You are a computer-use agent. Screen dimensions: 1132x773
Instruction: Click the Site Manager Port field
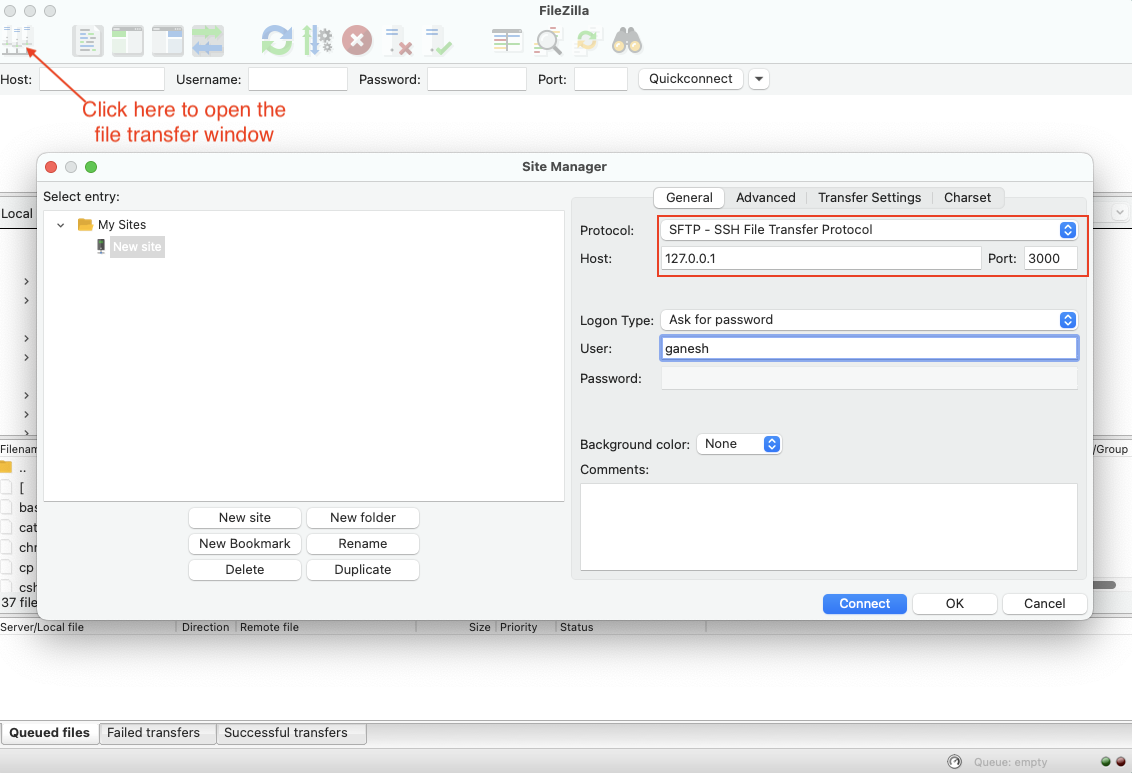(1050, 258)
